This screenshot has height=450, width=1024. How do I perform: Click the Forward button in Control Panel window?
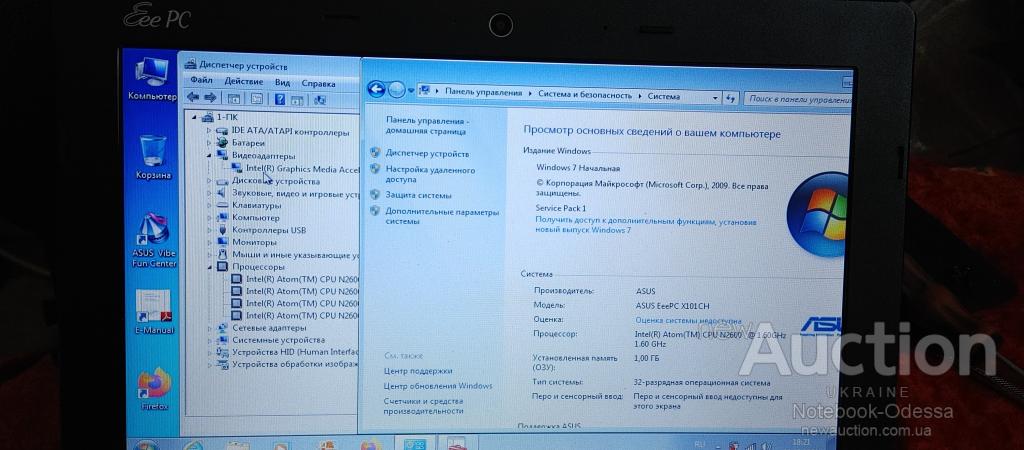pyautogui.click(x=396, y=90)
